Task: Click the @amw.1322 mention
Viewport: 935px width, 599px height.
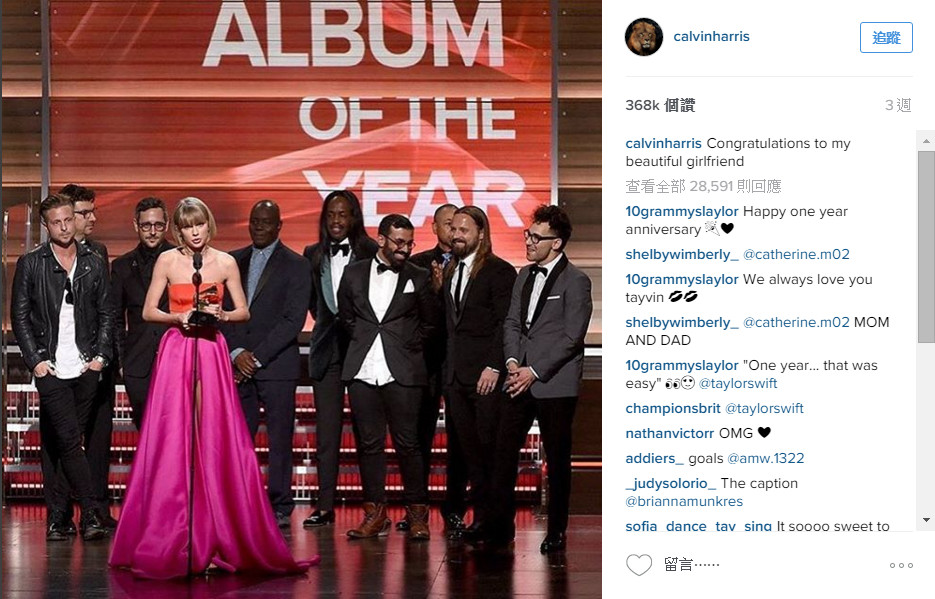Action: tap(766, 458)
